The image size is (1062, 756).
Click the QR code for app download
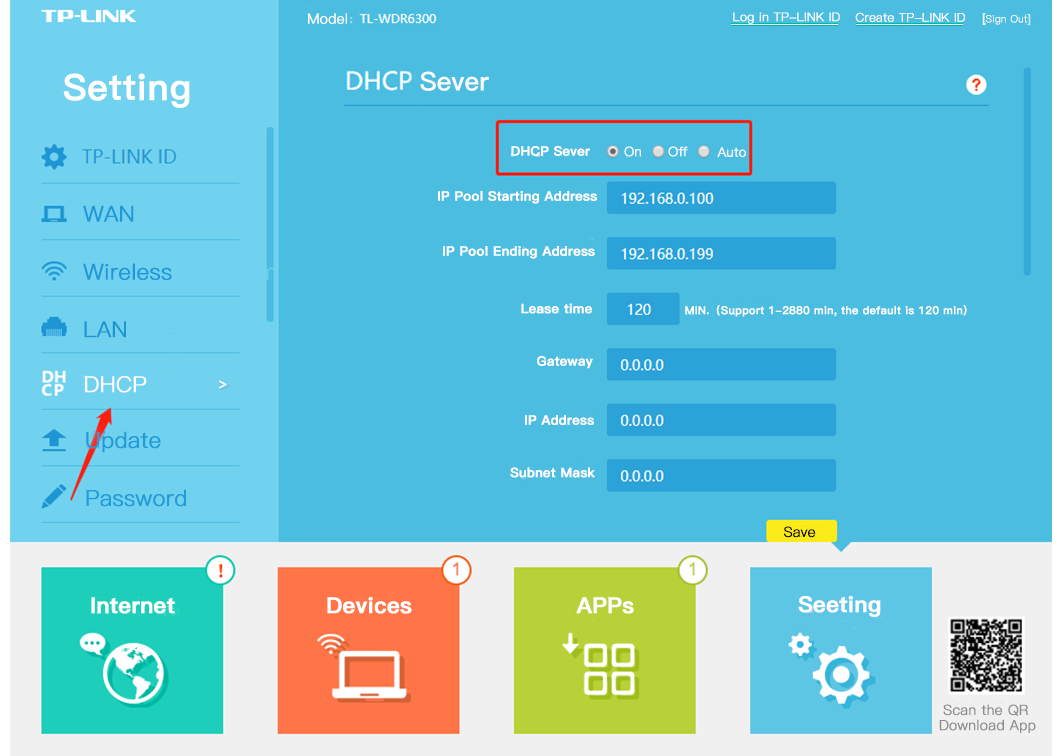point(985,655)
